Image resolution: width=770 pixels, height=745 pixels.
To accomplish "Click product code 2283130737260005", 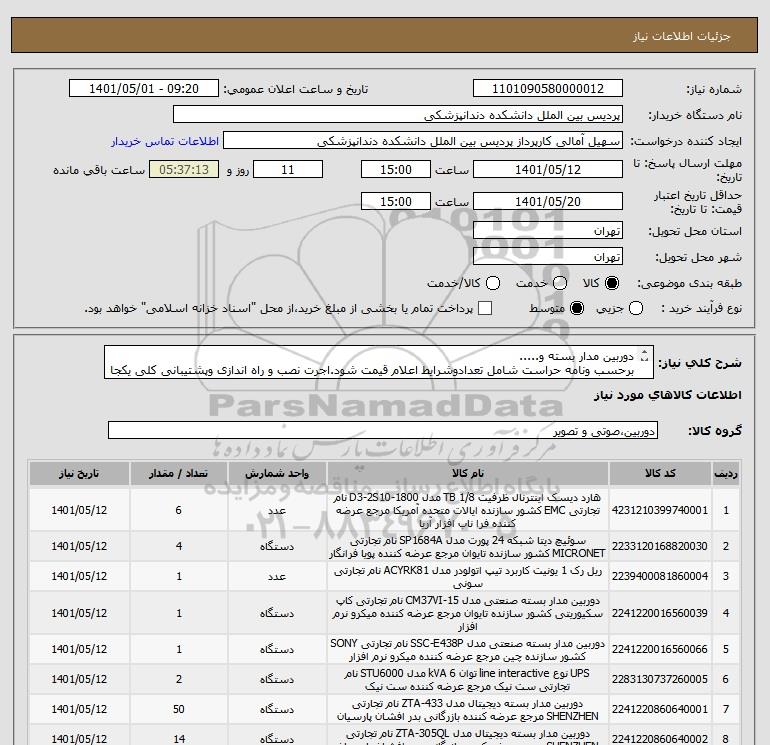I will coord(660,679).
